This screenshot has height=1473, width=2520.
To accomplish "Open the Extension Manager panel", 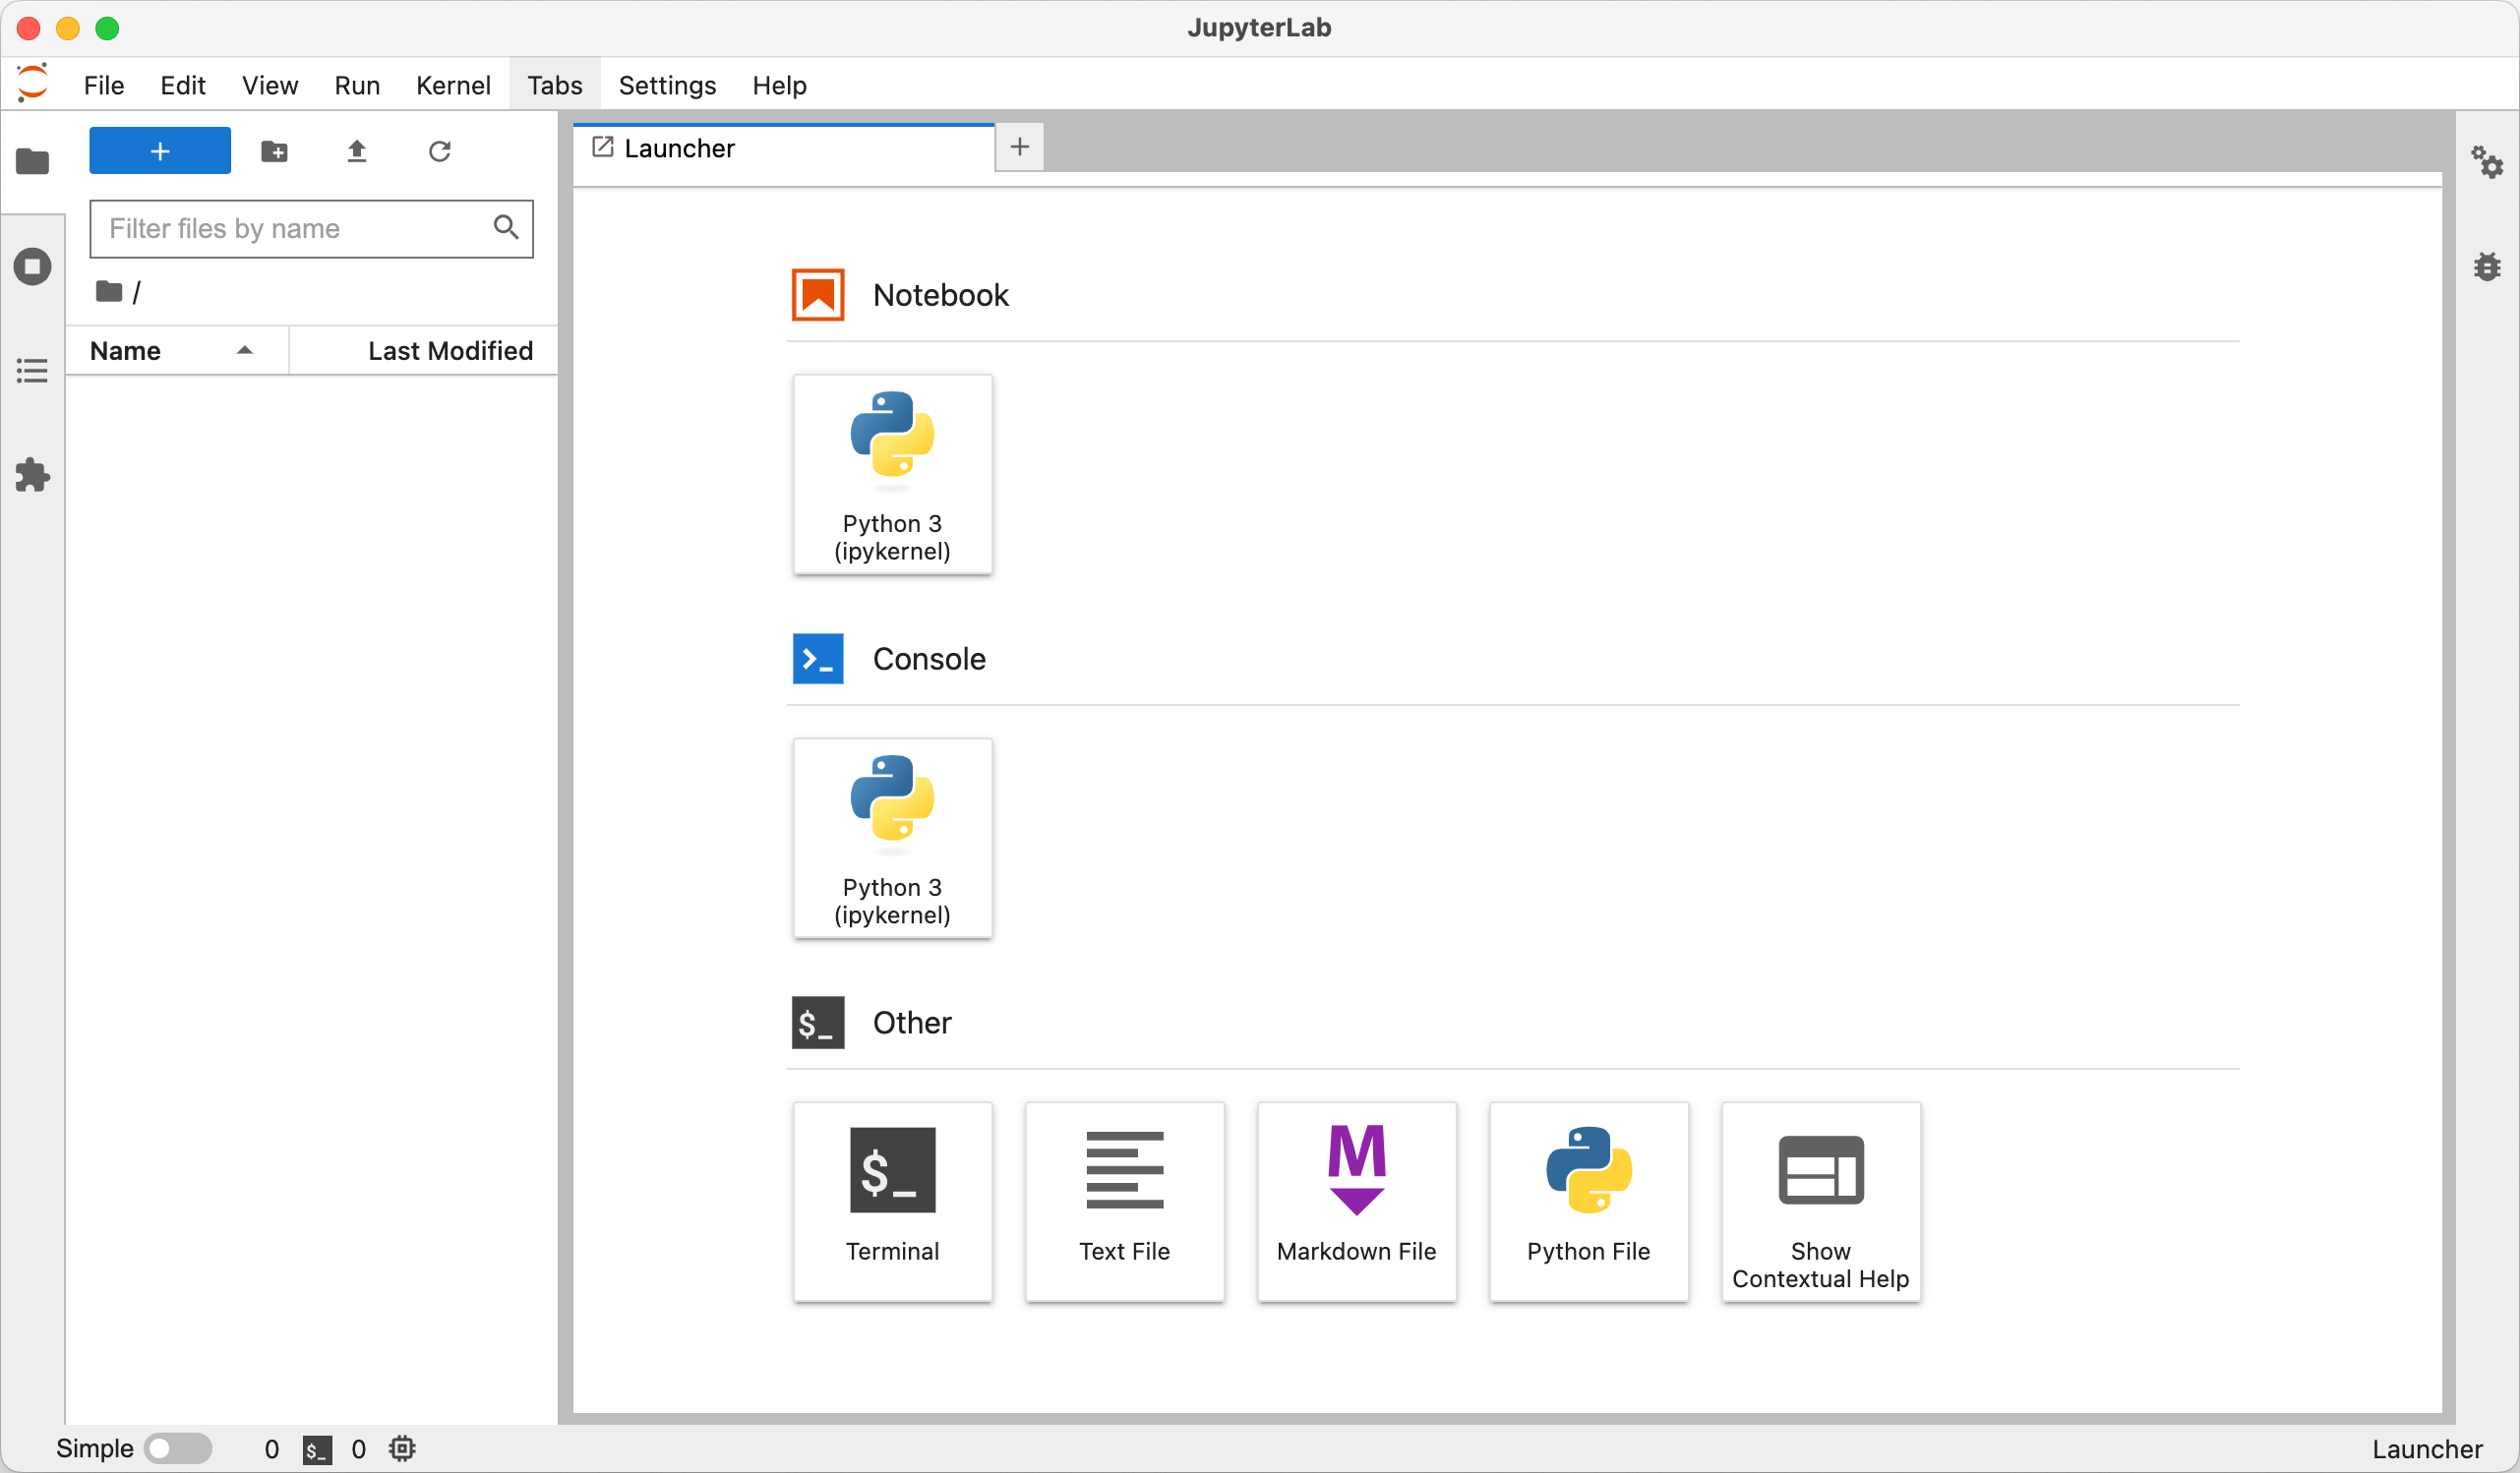I will coord(33,475).
